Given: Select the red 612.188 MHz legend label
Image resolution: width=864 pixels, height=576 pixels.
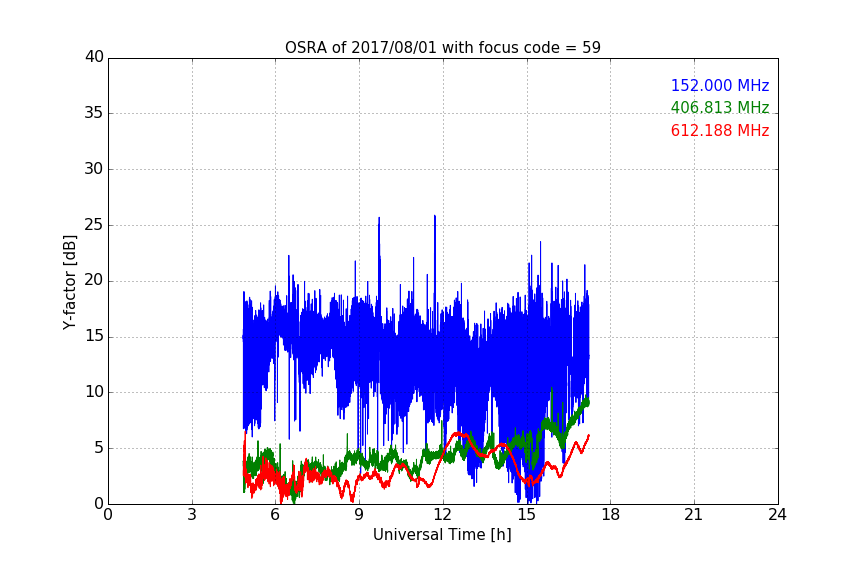Looking at the screenshot, I should click(x=720, y=131).
